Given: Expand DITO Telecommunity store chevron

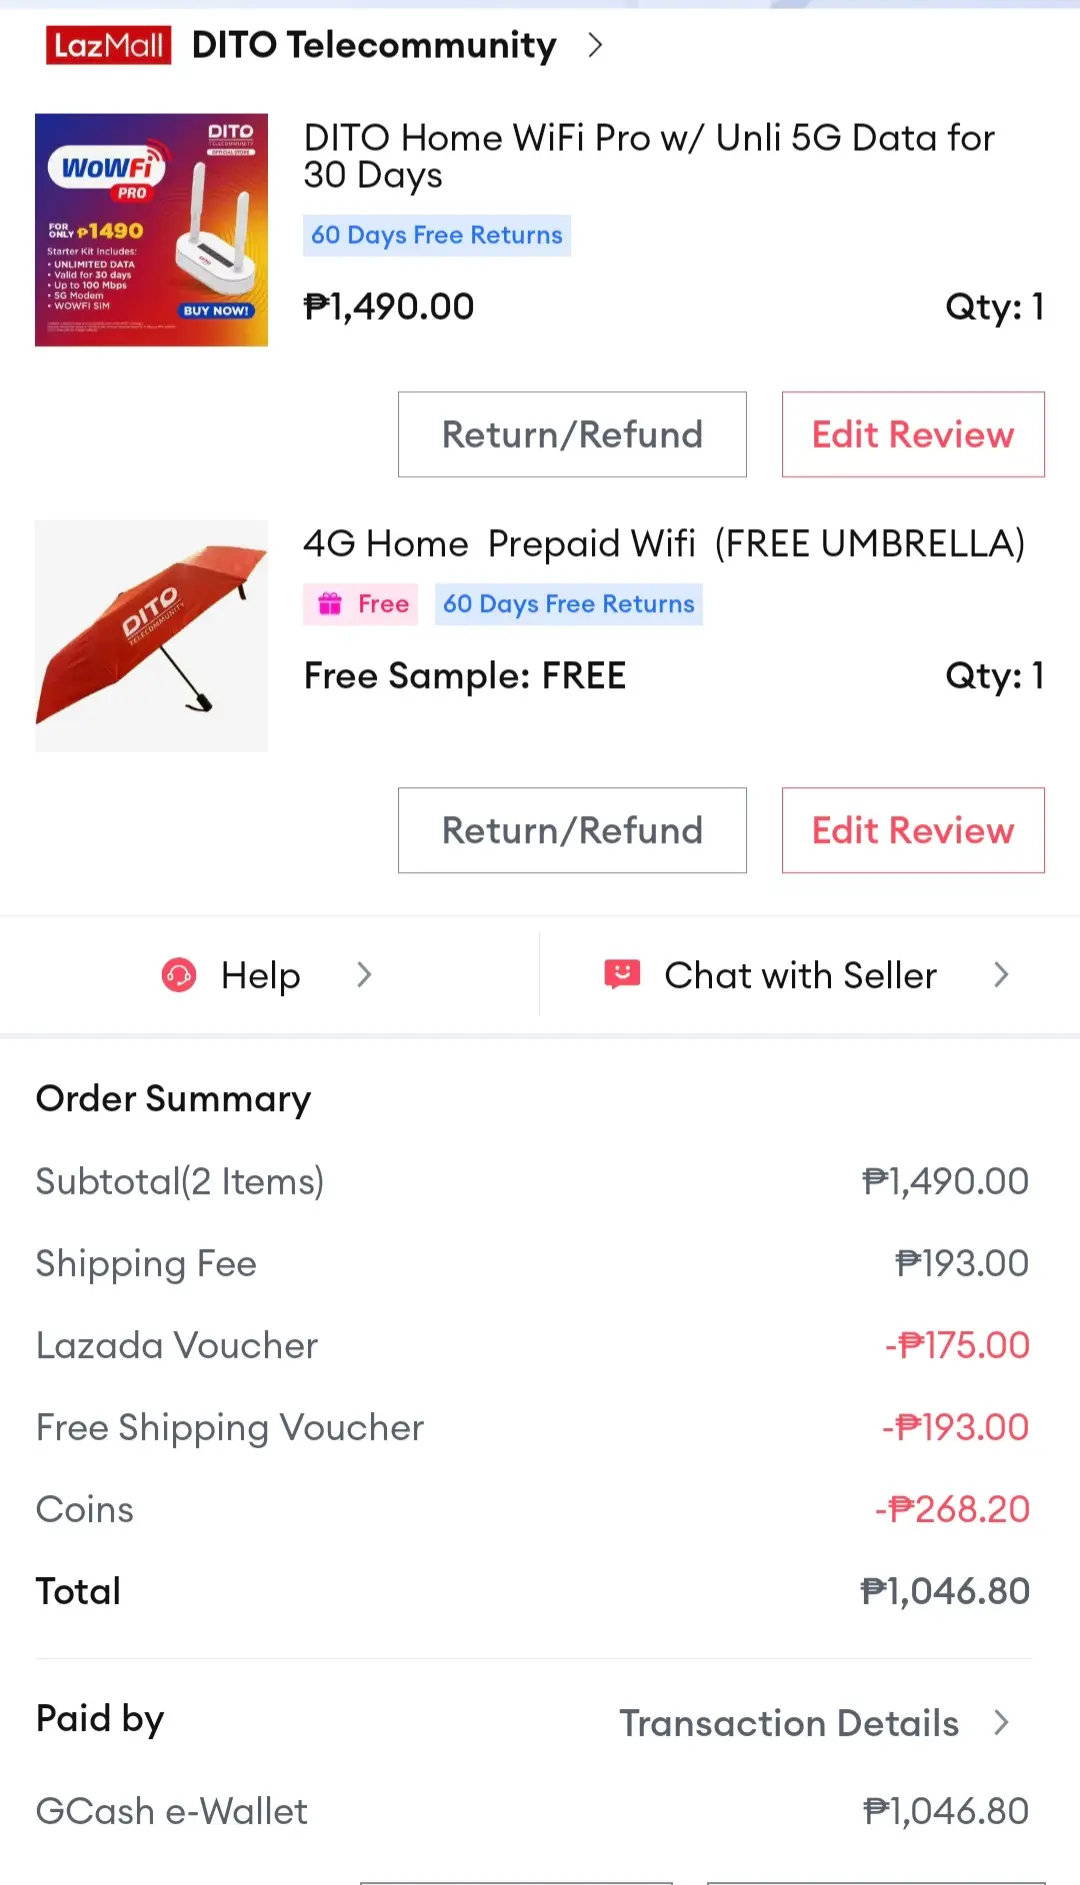Looking at the screenshot, I should [595, 45].
